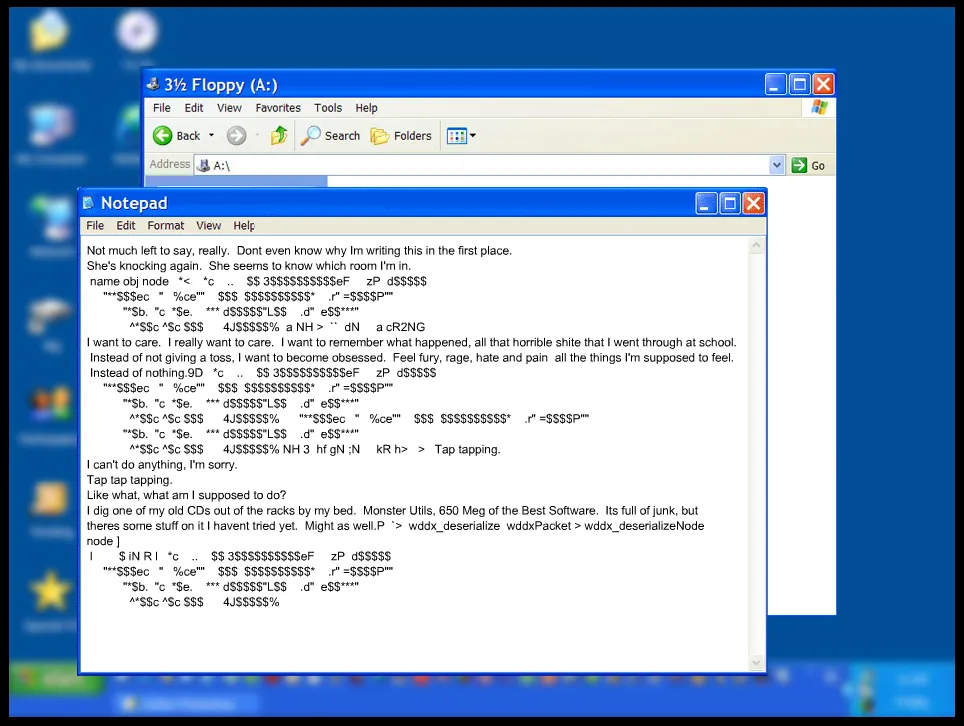
Task: Open the Notepad Format menu
Action: 166,226
